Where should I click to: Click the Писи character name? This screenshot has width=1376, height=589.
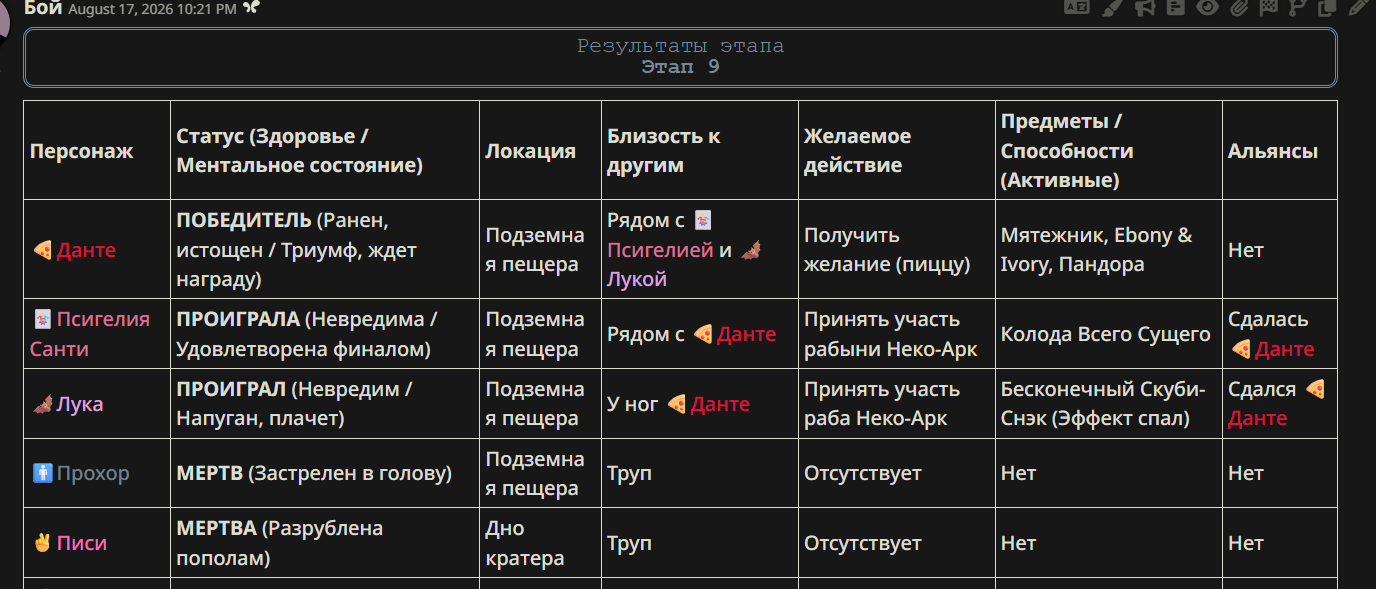click(81, 543)
